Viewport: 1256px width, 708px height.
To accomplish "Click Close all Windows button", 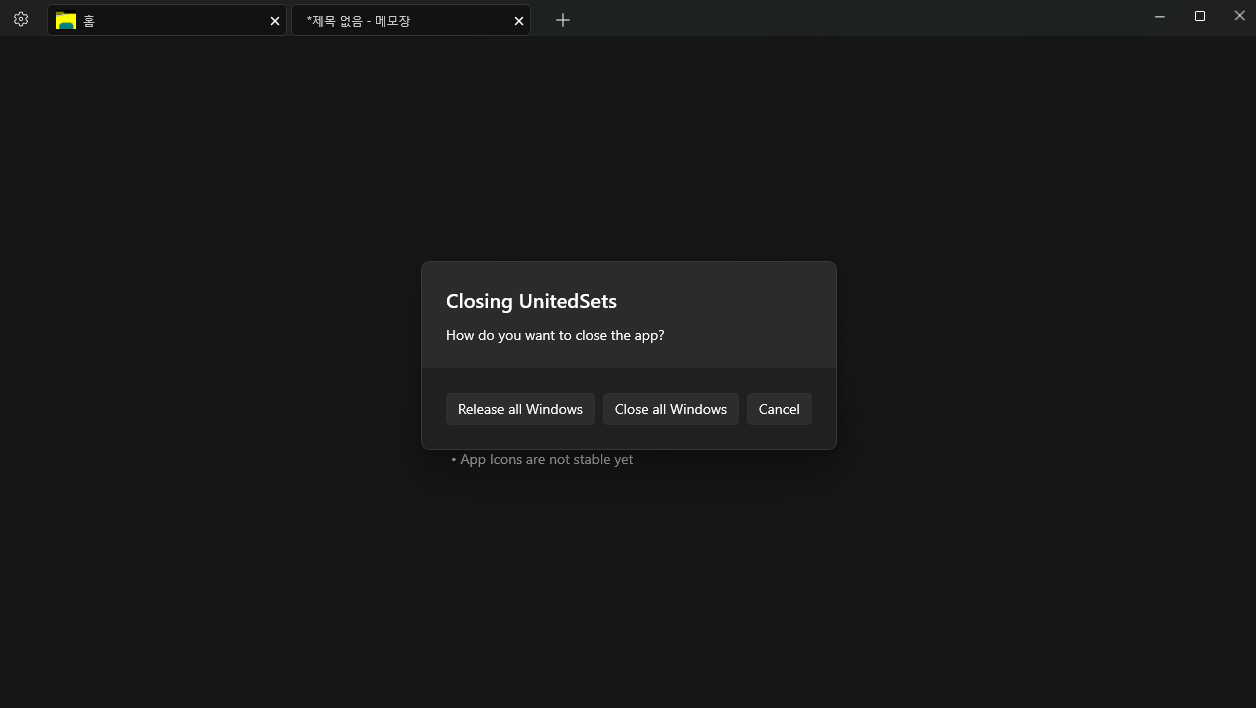I will 671,409.
